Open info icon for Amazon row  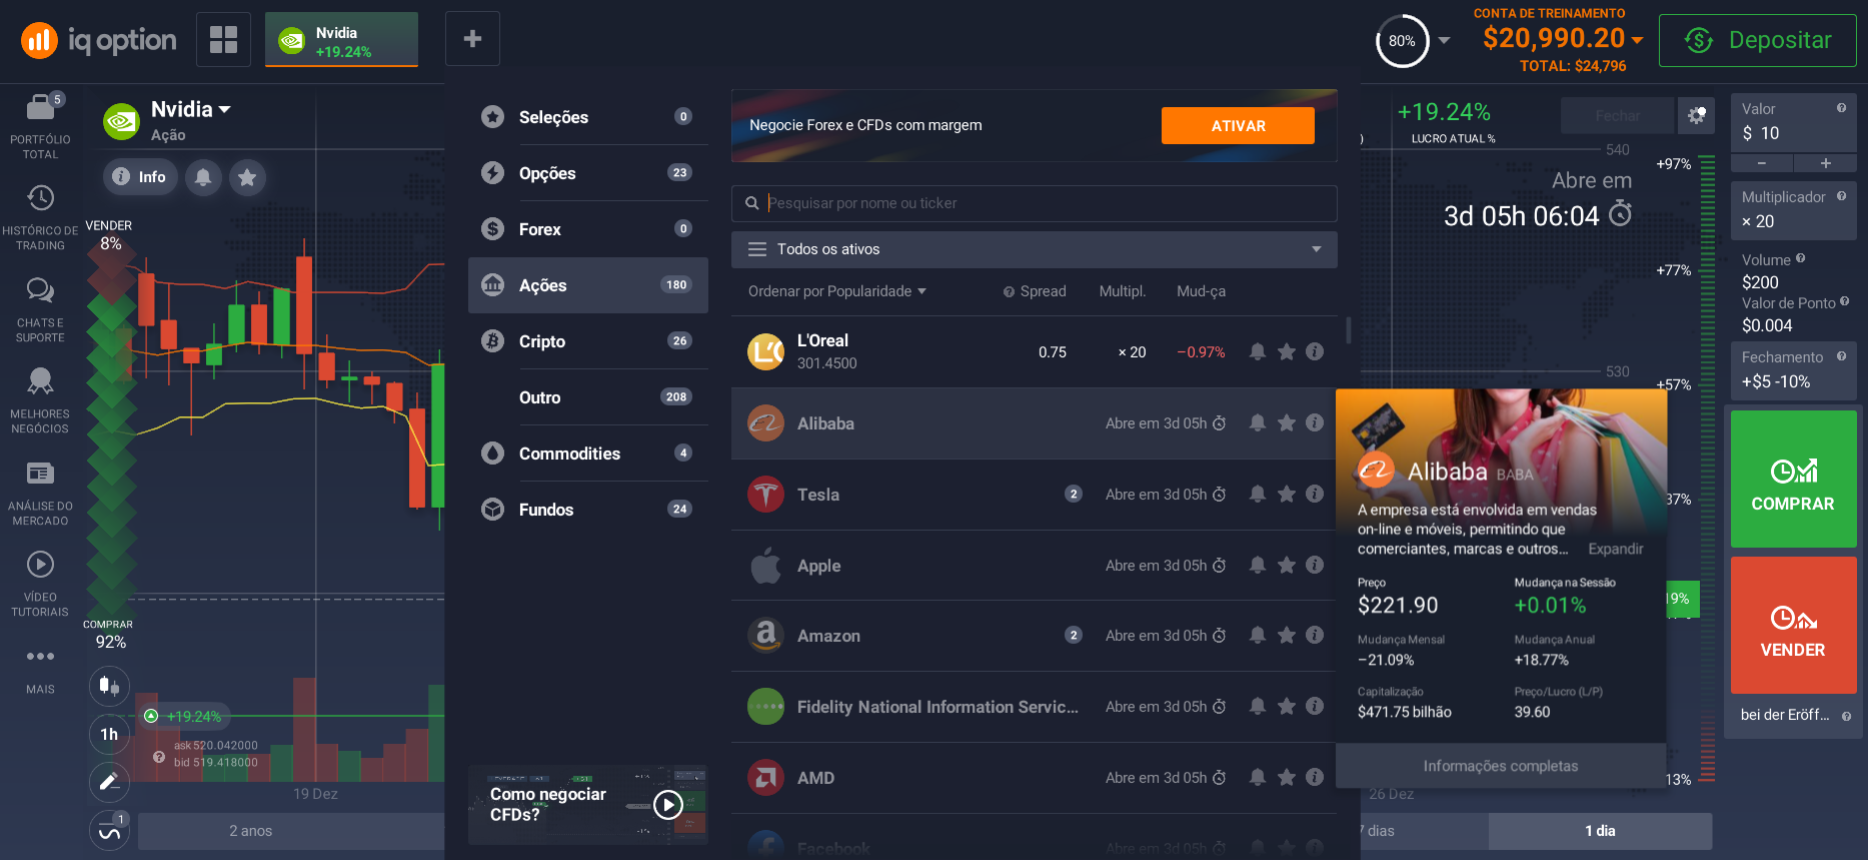tap(1315, 635)
